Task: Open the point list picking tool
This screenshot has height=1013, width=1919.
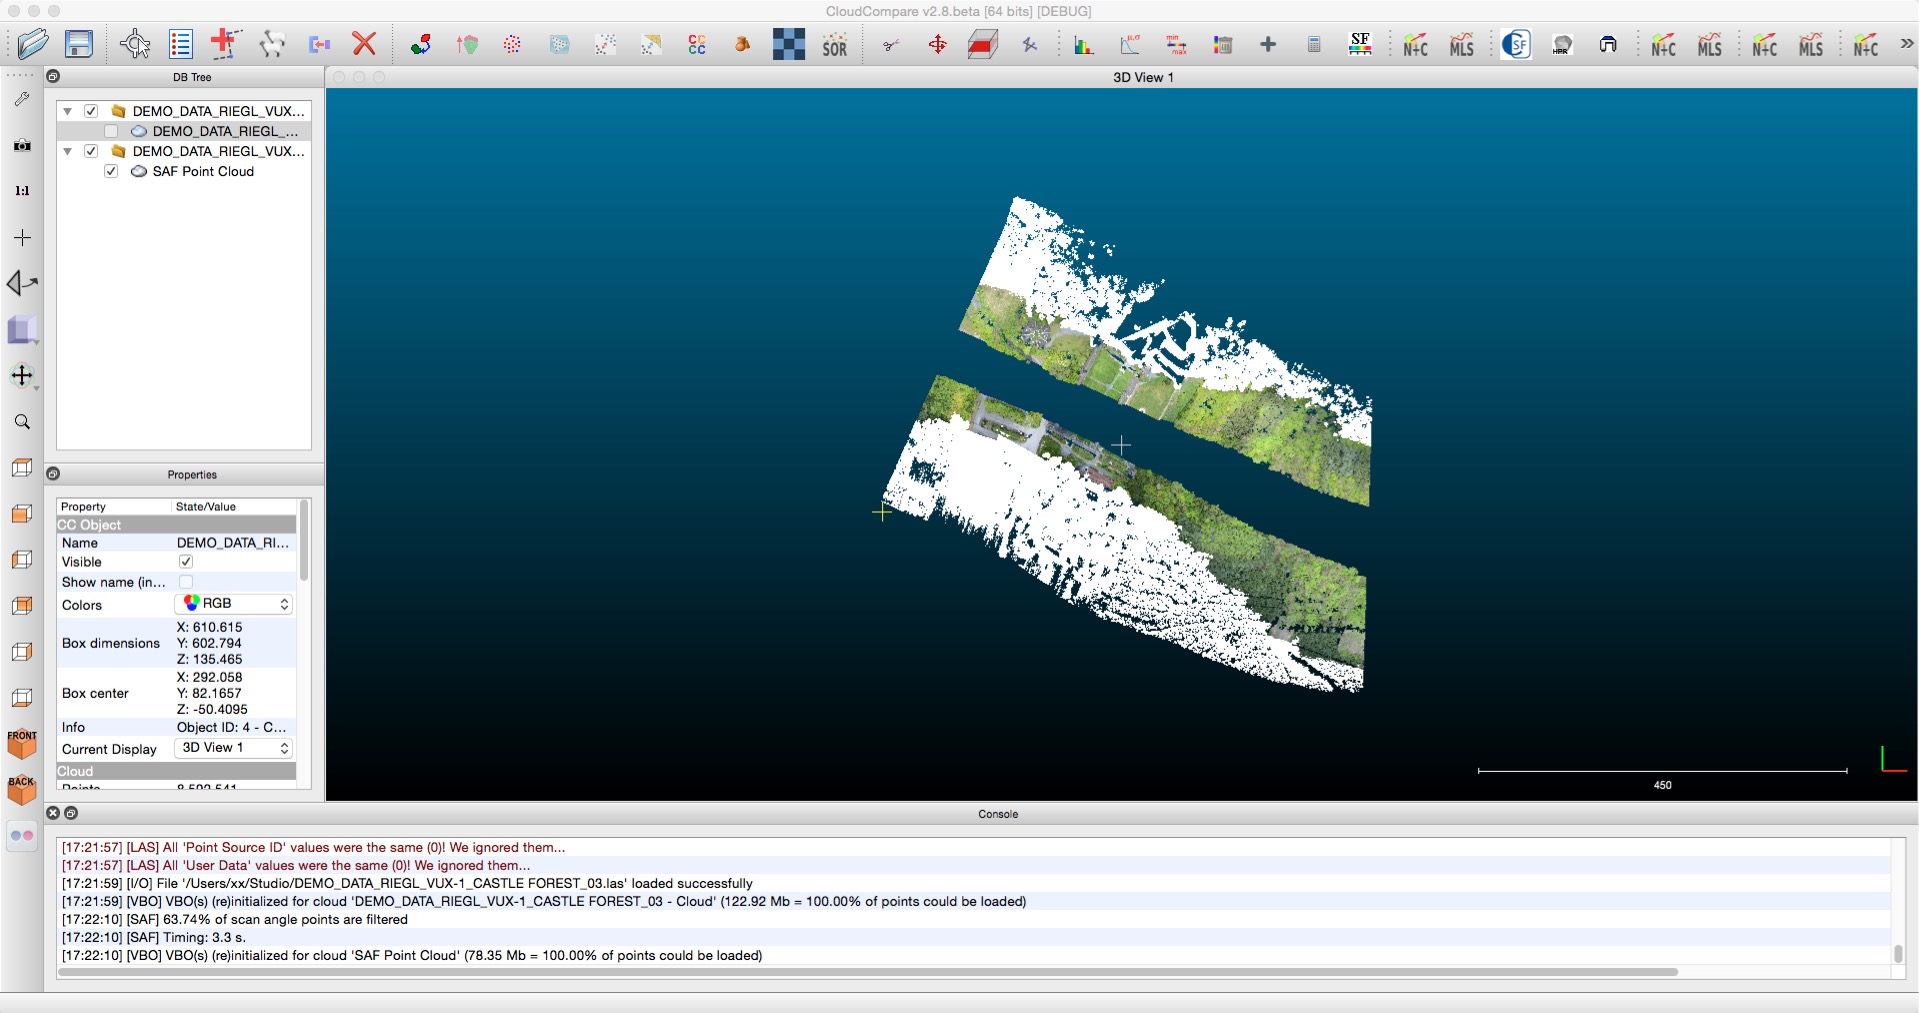Action: pos(181,44)
